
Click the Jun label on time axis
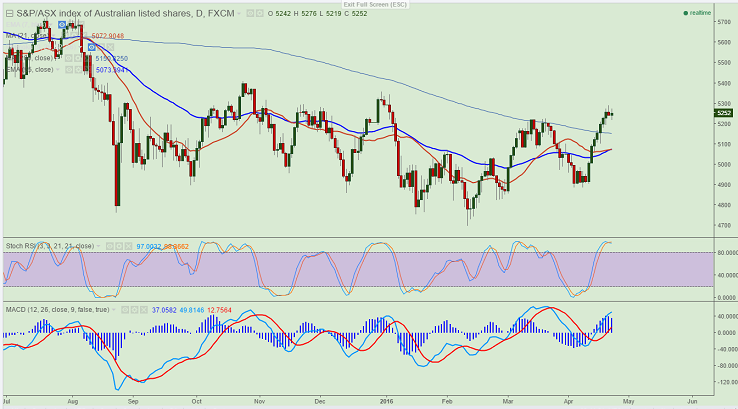[692, 402]
